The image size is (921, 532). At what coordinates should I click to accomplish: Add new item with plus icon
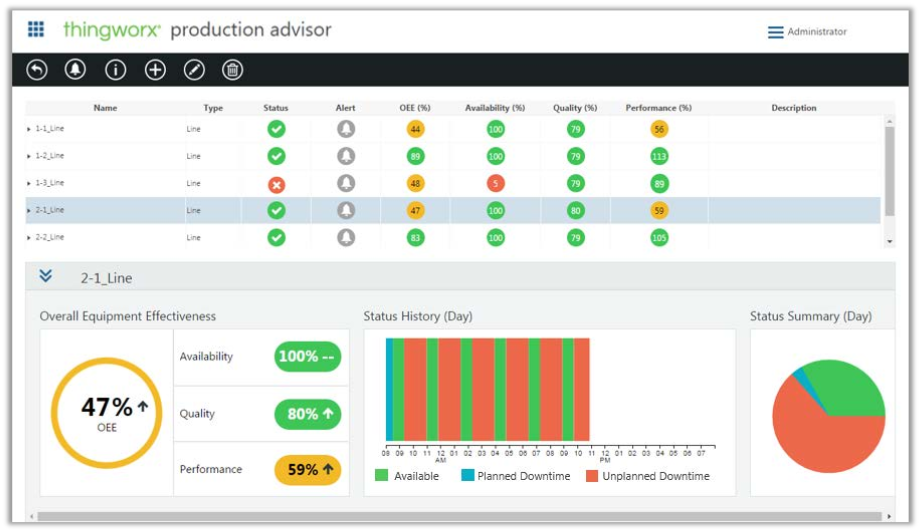[155, 70]
